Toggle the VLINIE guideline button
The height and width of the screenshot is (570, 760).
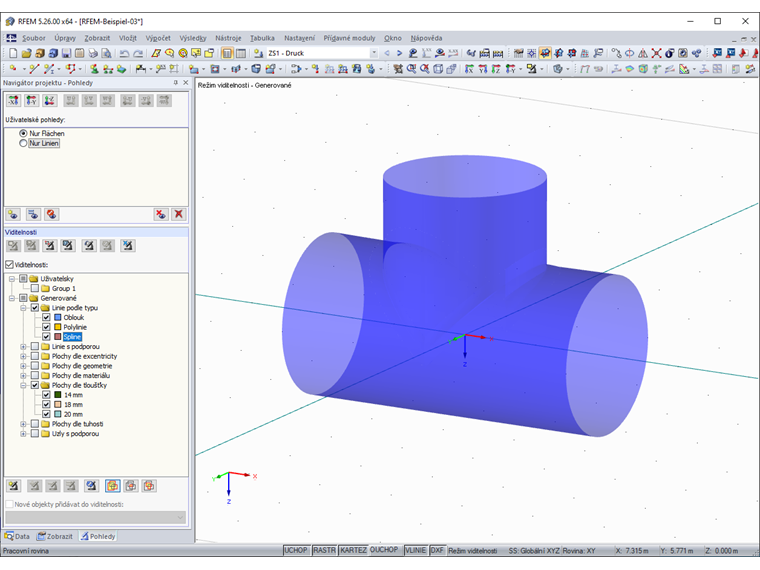click(415, 551)
